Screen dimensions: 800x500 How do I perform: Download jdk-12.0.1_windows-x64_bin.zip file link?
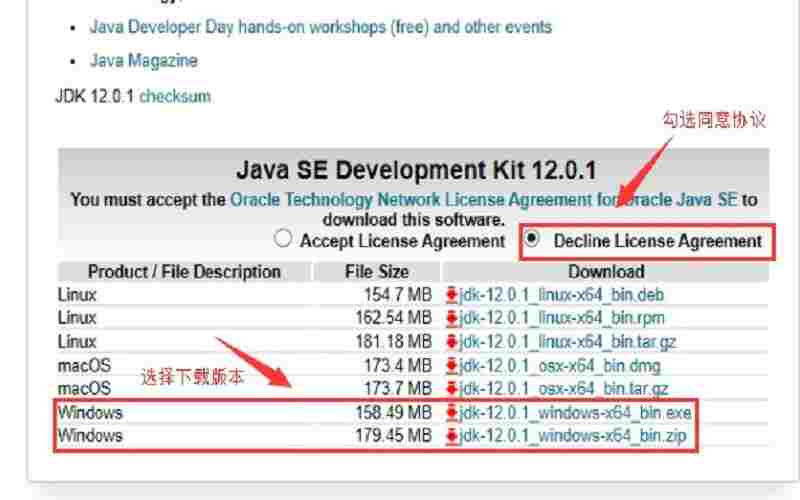point(573,436)
